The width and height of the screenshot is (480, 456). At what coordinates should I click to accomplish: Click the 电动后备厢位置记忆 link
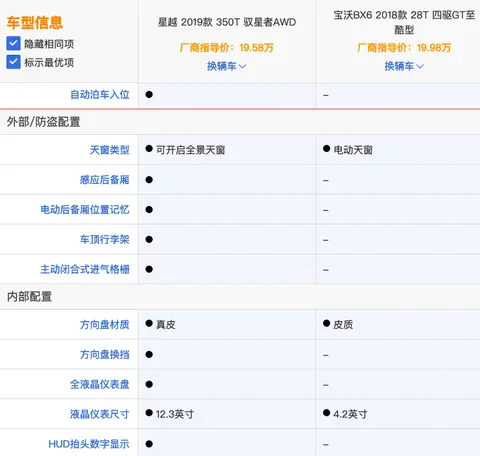click(x=85, y=210)
